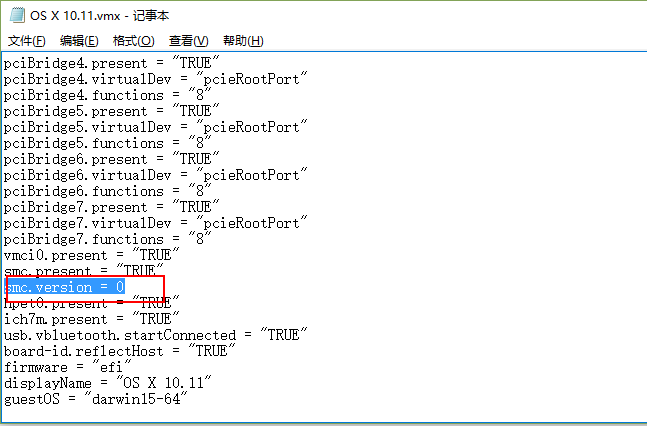Click the pciBridge6.present = "TRUE" line
This screenshot has height=426, width=647.
(x=111, y=159)
